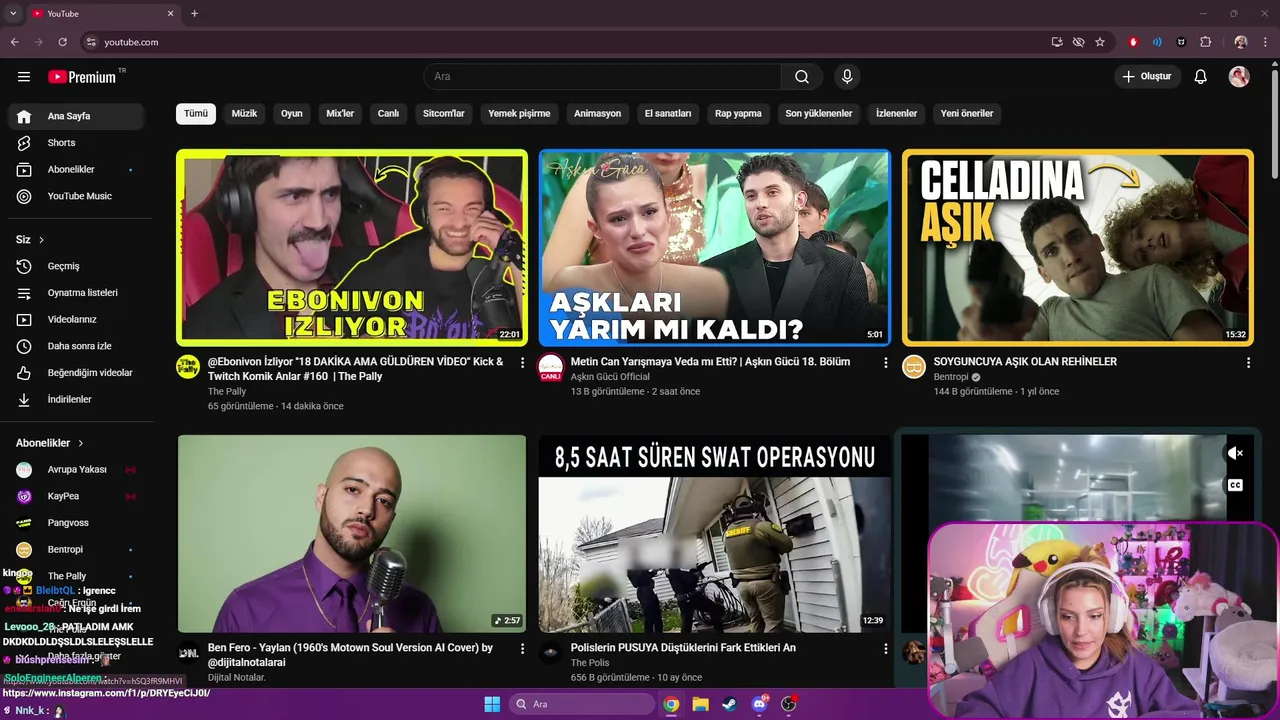This screenshot has width=1280, height=720.
Task: Open Pangvoss channel subscription
Action: click(x=76, y=523)
